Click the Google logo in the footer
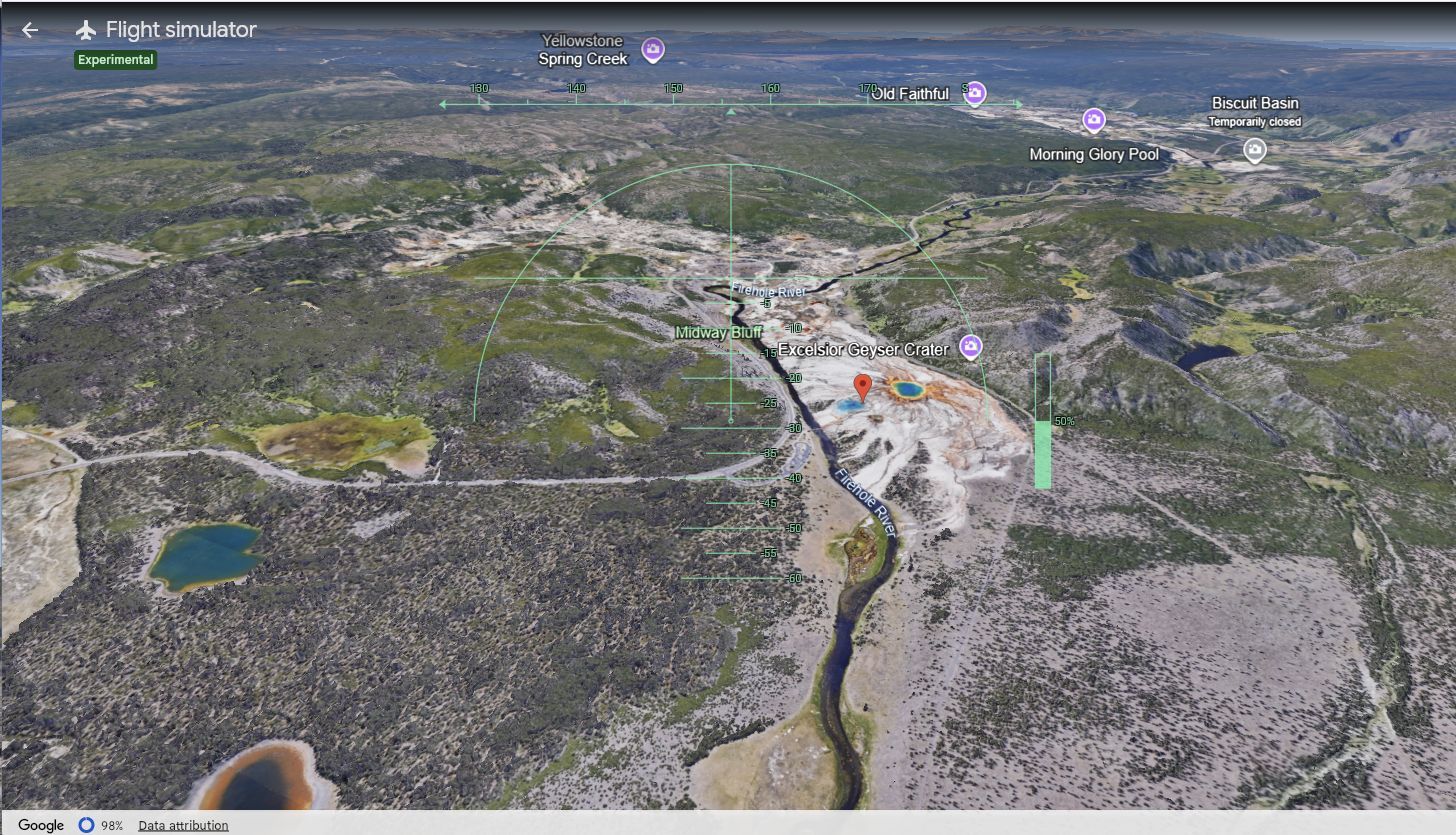Screen dimensions: 1456x835 click(41, 825)
